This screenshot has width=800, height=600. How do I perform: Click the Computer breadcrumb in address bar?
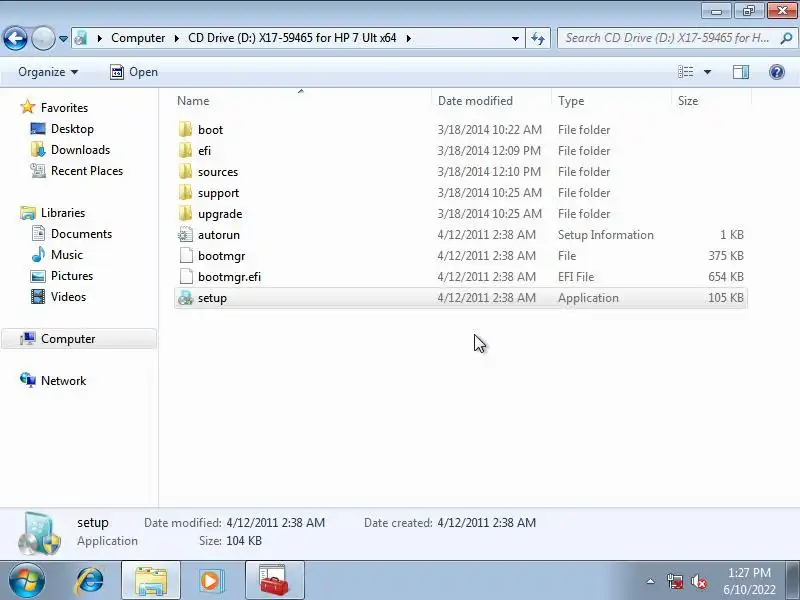pyautogui.click(x=138, y=38)
